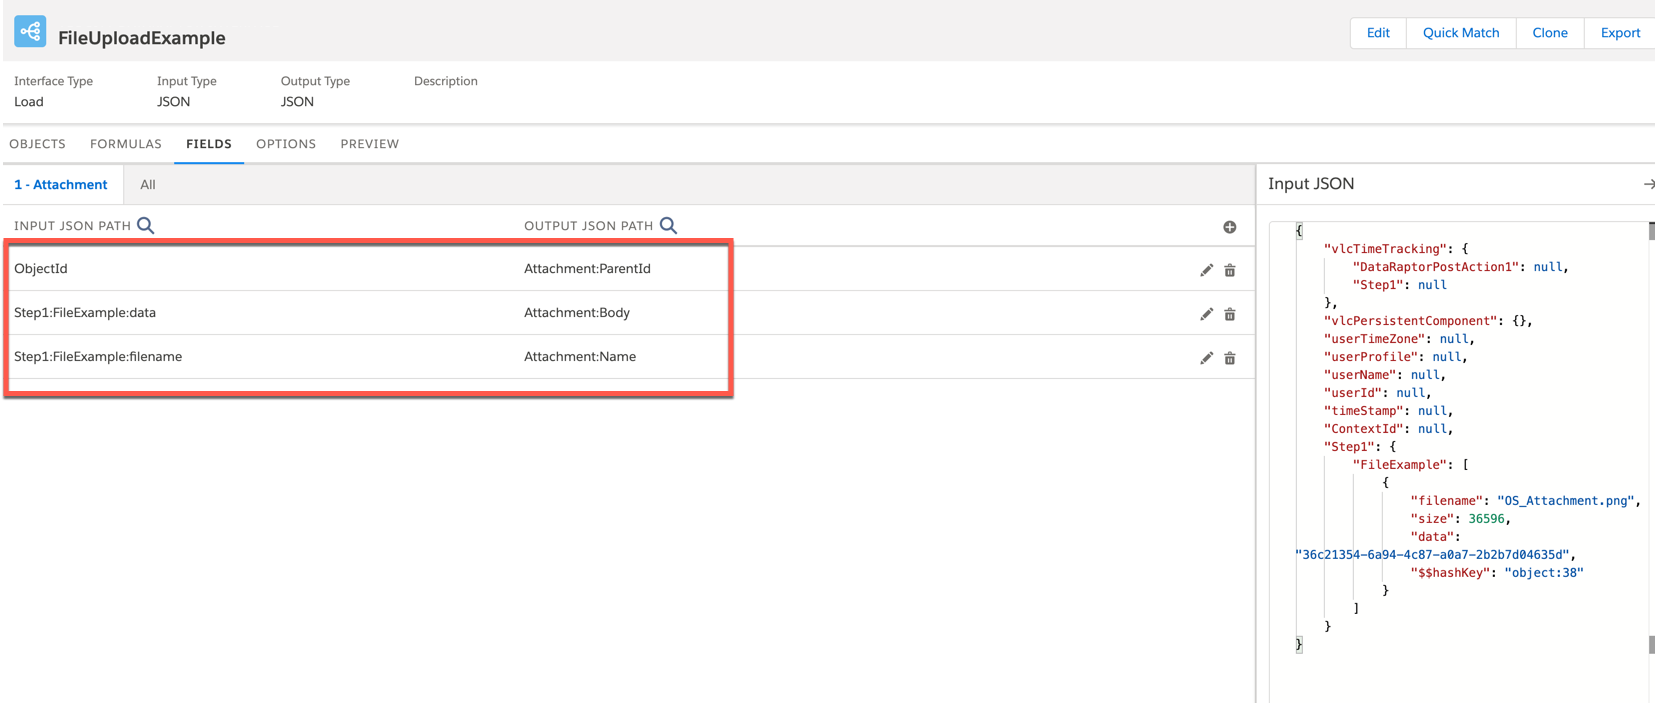Switch to the OBJECTS tab

tap(38, 144)
